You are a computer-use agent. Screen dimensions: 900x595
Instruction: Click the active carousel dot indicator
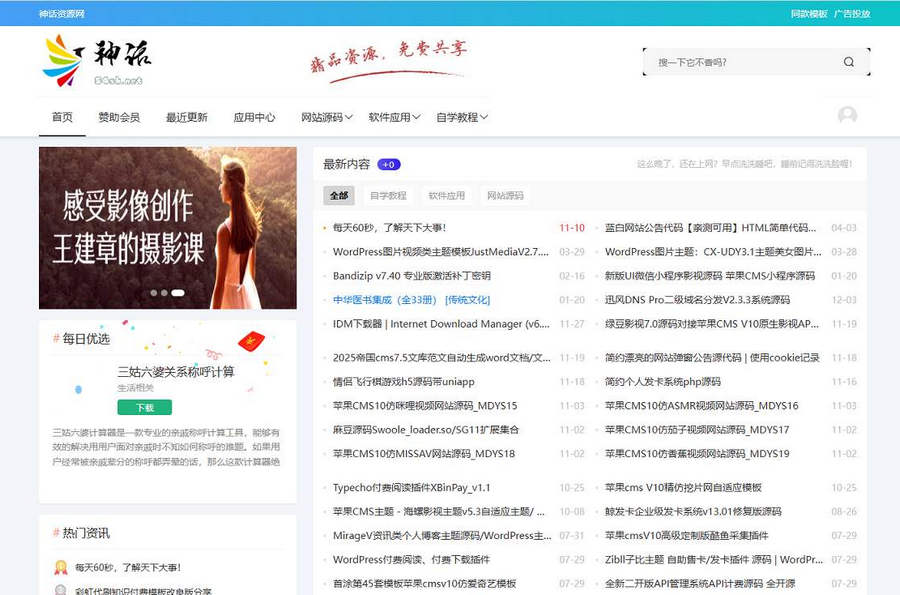[178, 292]
